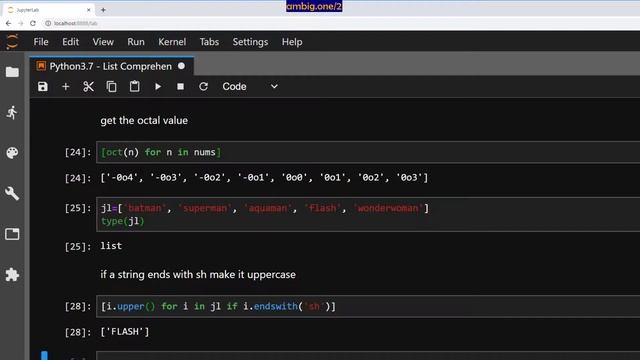Reload the page in the browser
The height and width of the screenshot is (360, 640).
(x=33, y=23)
